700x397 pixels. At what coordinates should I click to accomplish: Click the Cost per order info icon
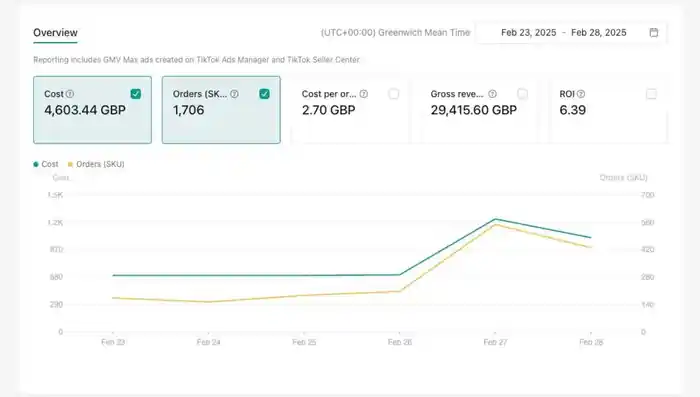pyautogui.click(x=364, y=94)
